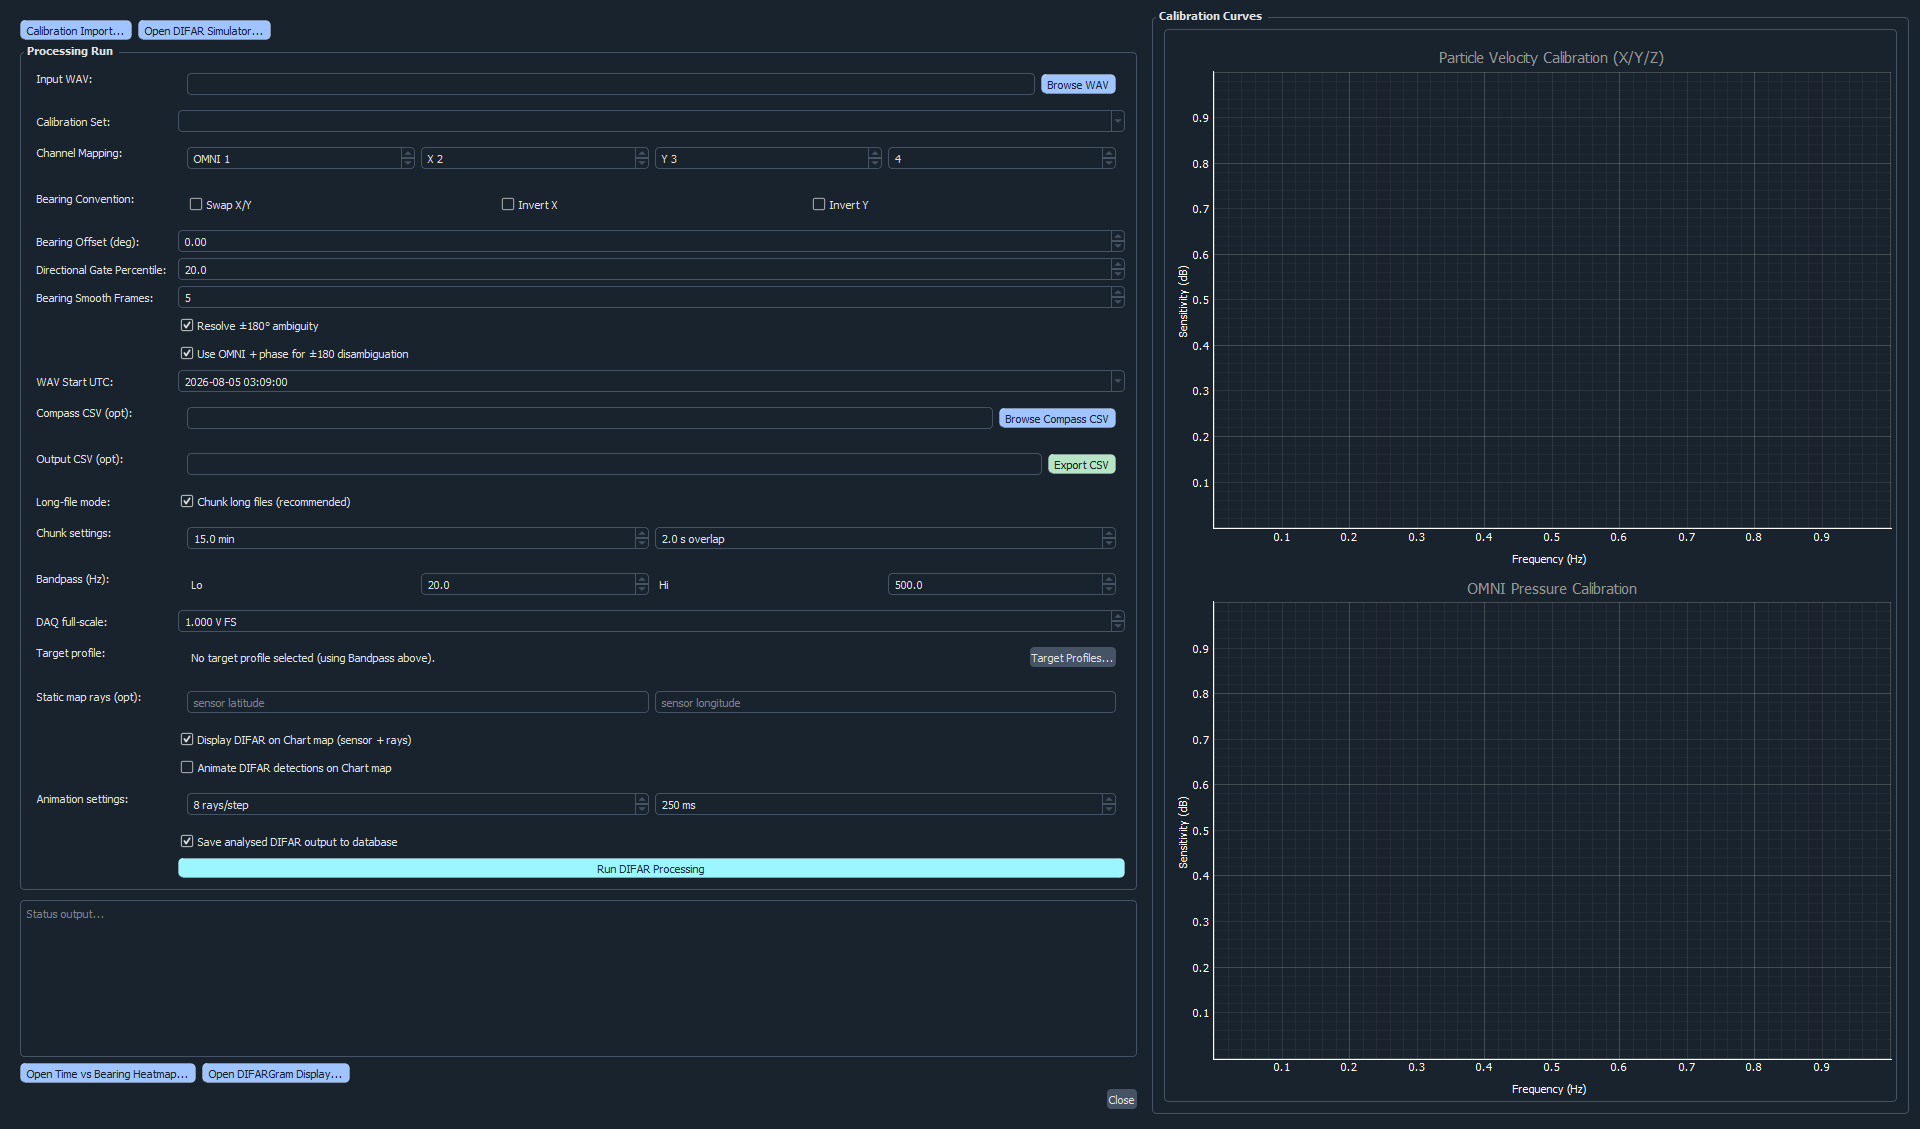
Task: Open the DIFAR Simulator
Action: [x=204, y=31]
